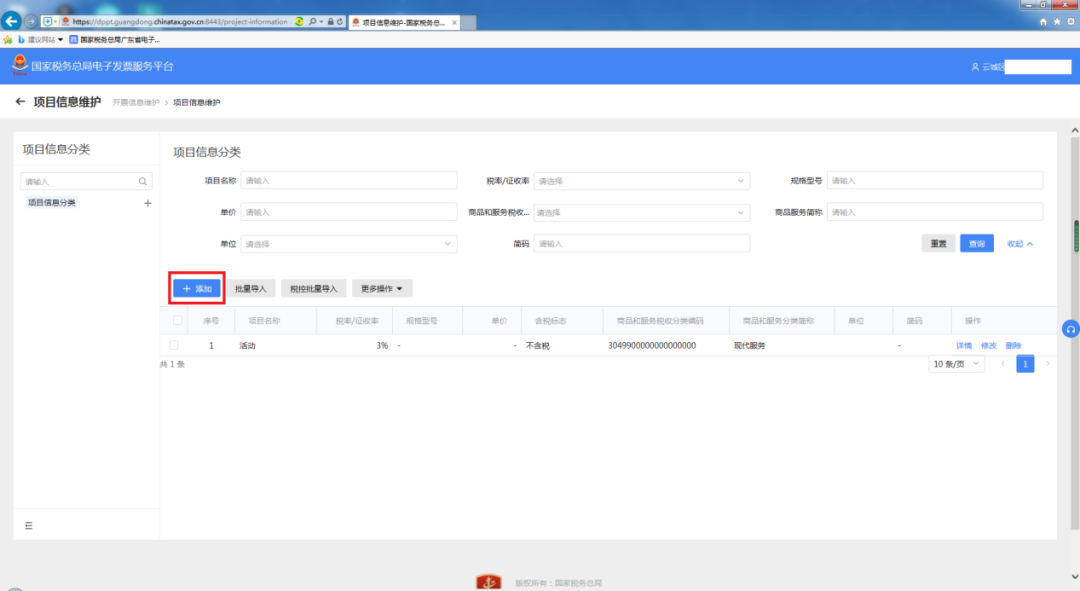
Task: Focus the 简码 input field
Action: click(641, 243)
